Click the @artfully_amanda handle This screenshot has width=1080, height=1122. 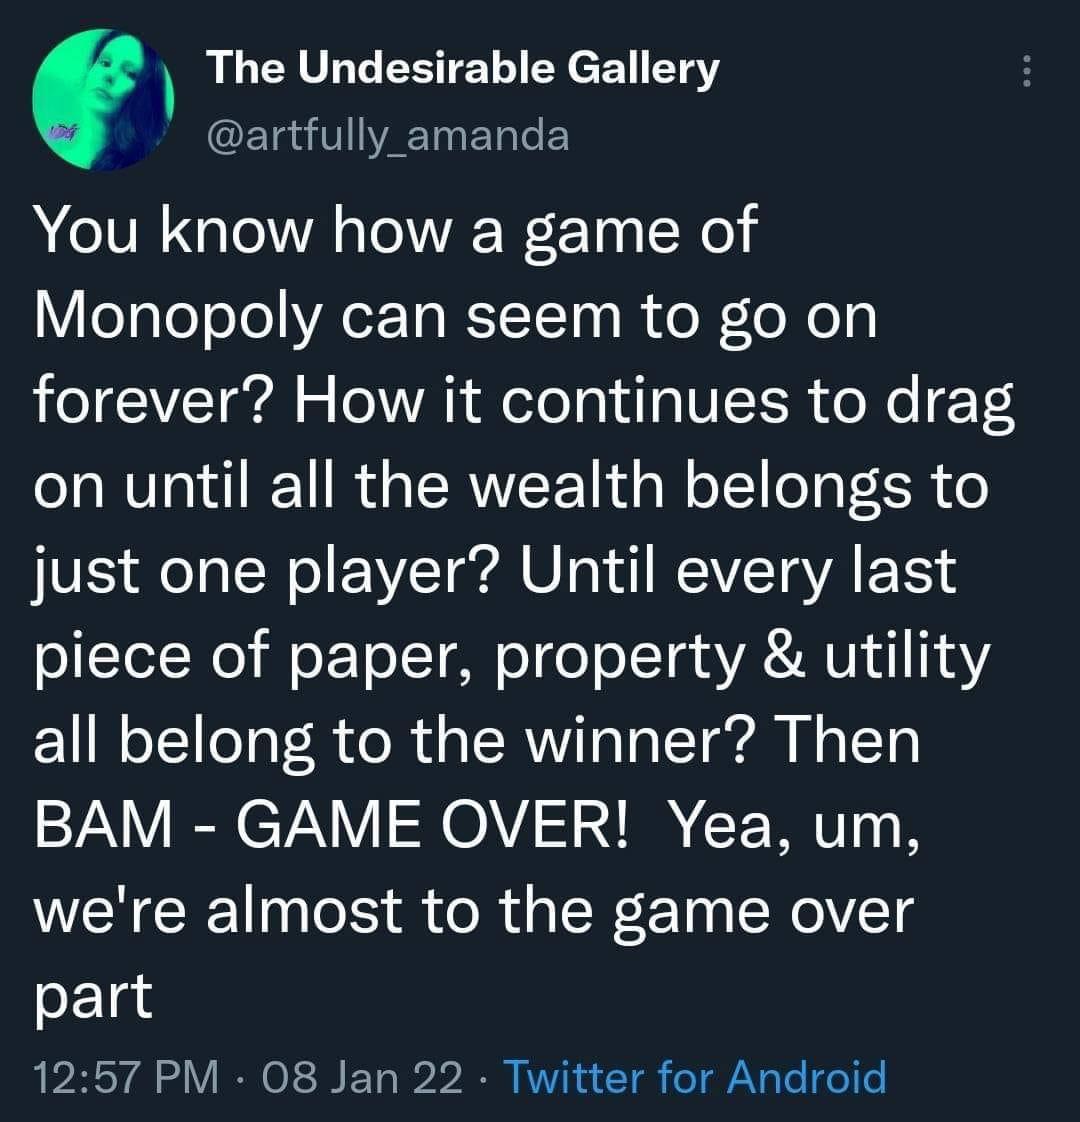[387, 133]
